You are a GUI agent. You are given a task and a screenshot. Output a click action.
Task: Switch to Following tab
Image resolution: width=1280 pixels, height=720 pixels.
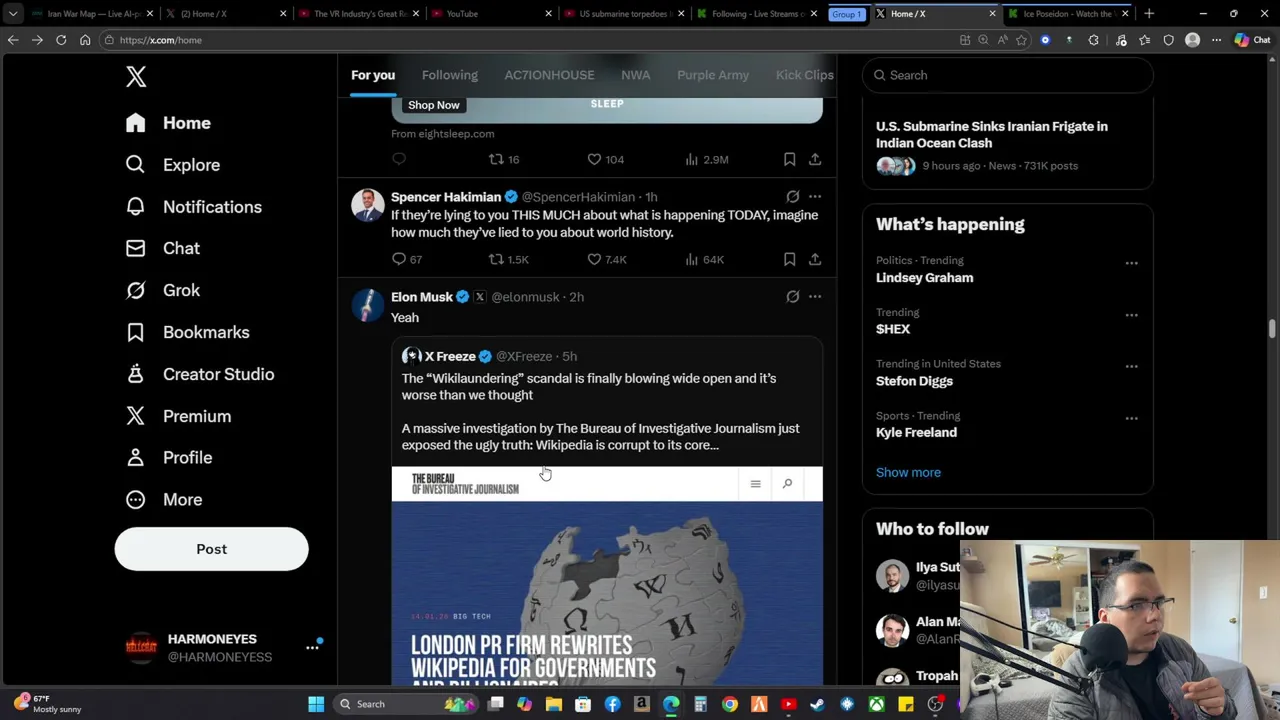(449, 75)
